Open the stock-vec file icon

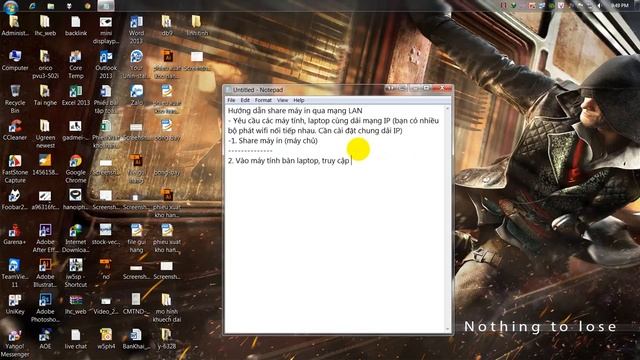(x=106, y=235)
